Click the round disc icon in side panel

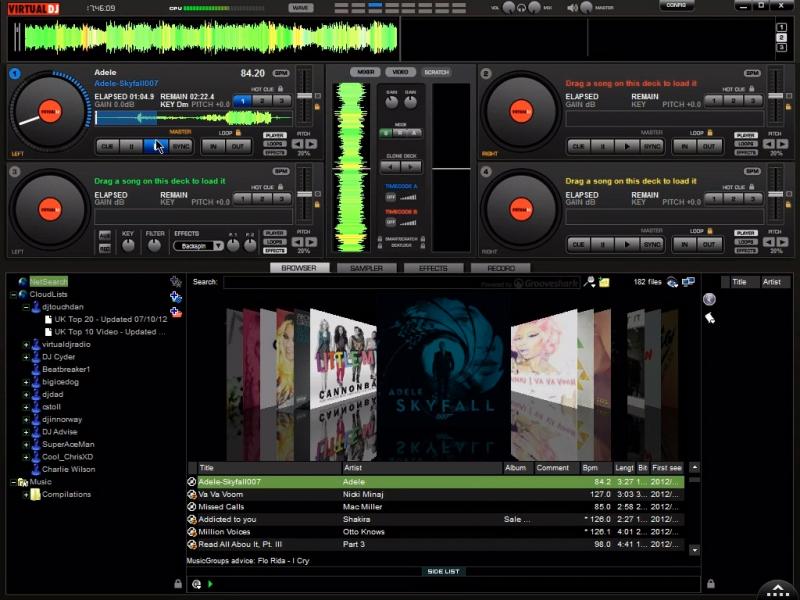709,299
